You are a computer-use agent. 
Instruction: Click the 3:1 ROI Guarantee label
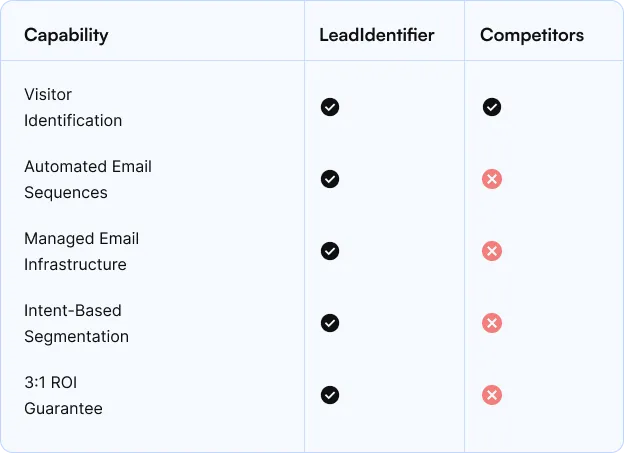[x=63, y=395]
